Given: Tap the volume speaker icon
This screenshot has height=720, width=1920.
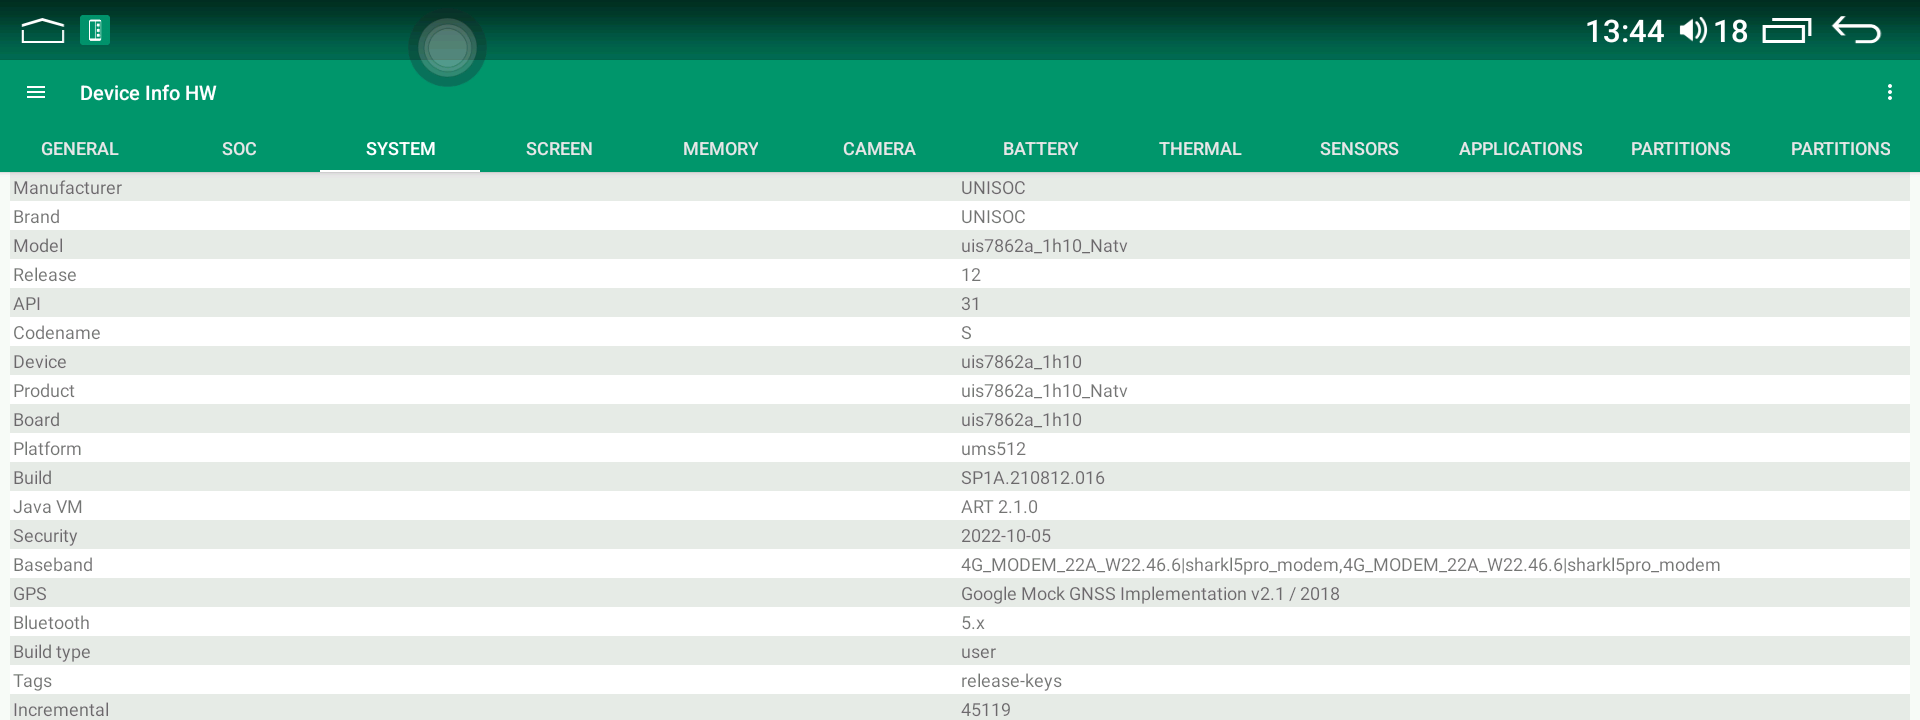Looking at the screenshot, I should pyautogui.click(x=1692, y=31).
